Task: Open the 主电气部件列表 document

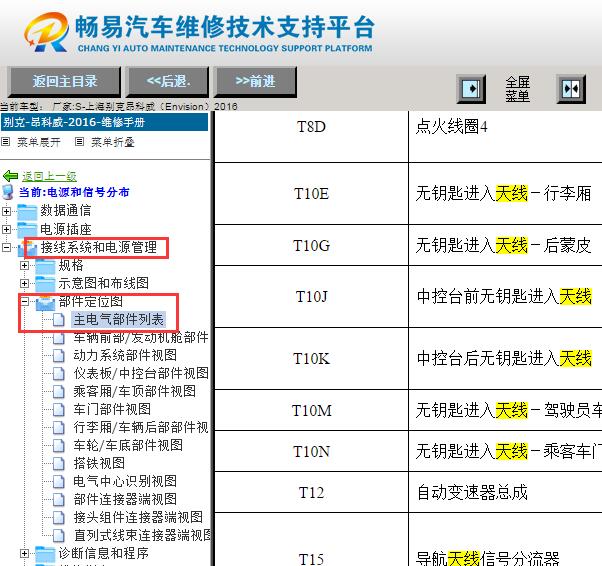Action: pos(119,319)
